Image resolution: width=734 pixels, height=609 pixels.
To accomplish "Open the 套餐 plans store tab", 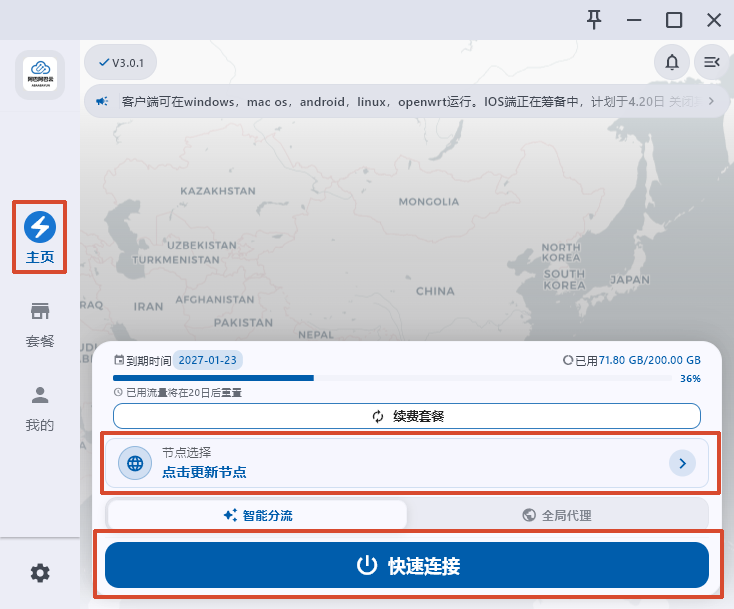I will pos(40,325).
